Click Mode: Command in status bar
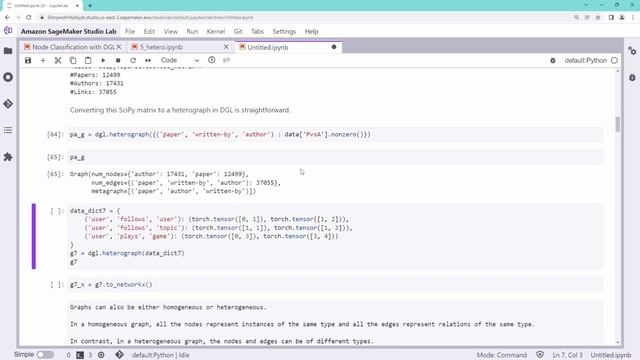 (502, 355)
